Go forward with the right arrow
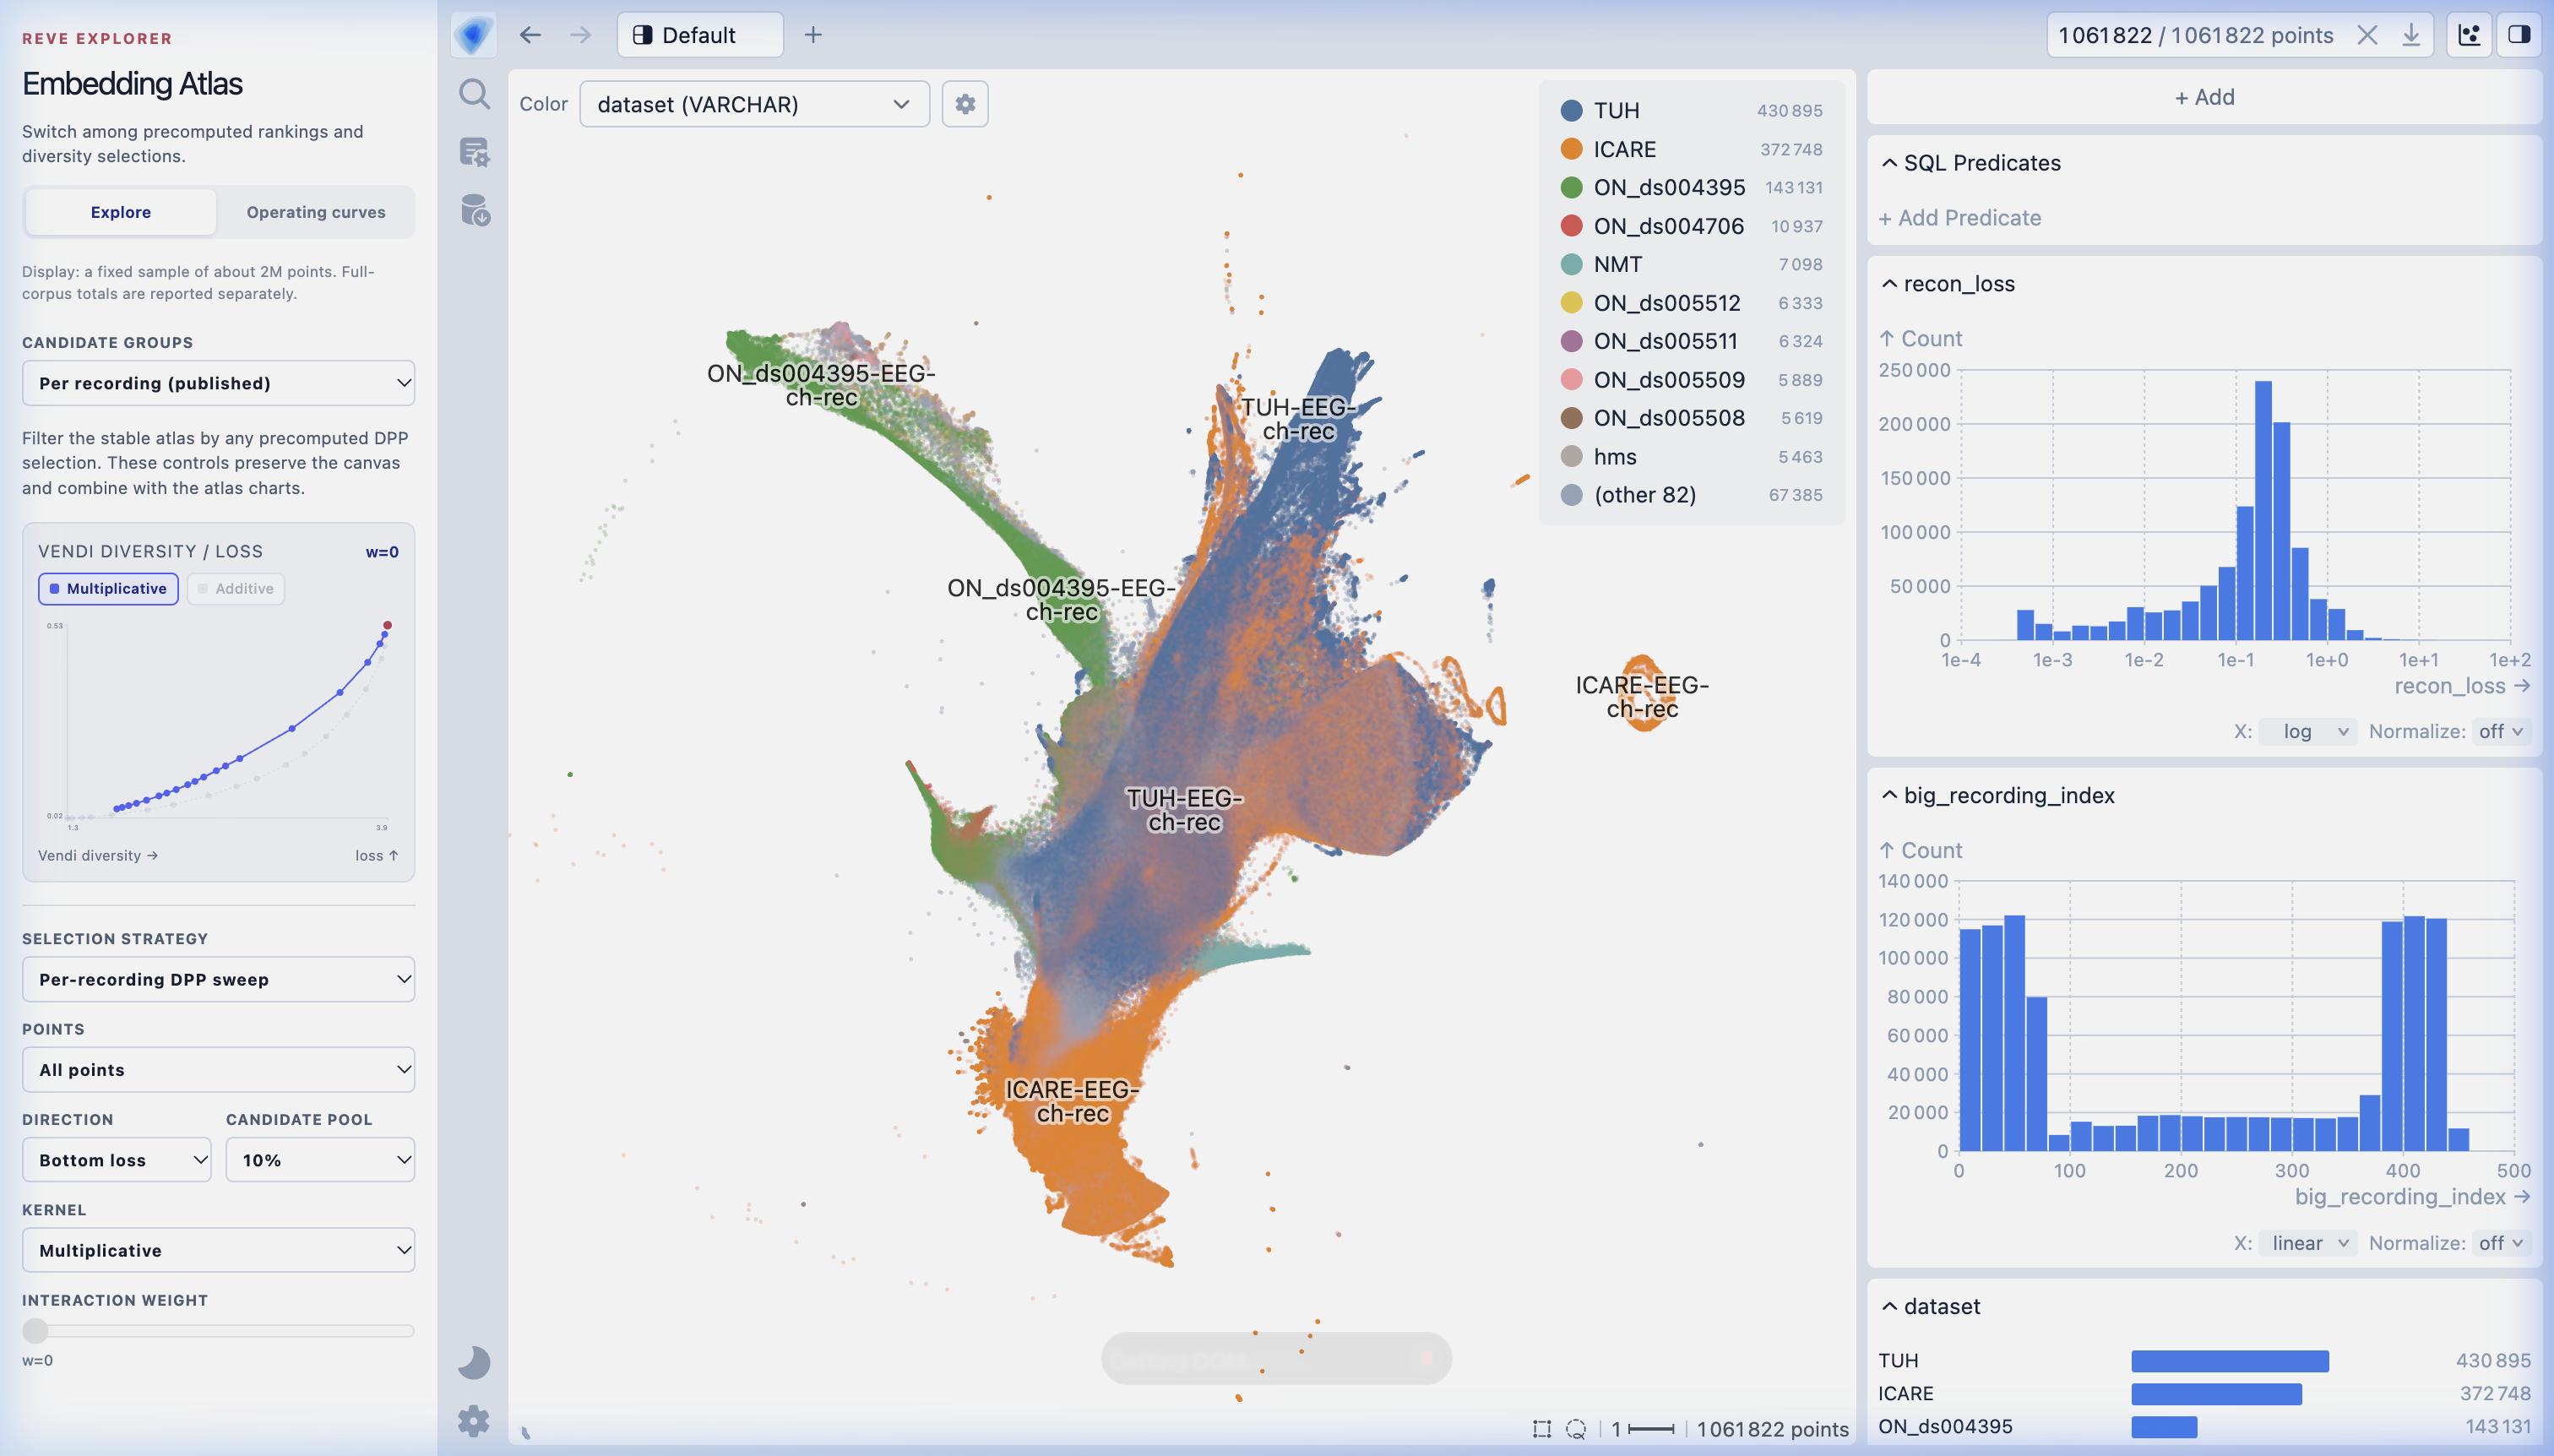The height and width of the screenshot is (1456, 2554). point(580,35)
